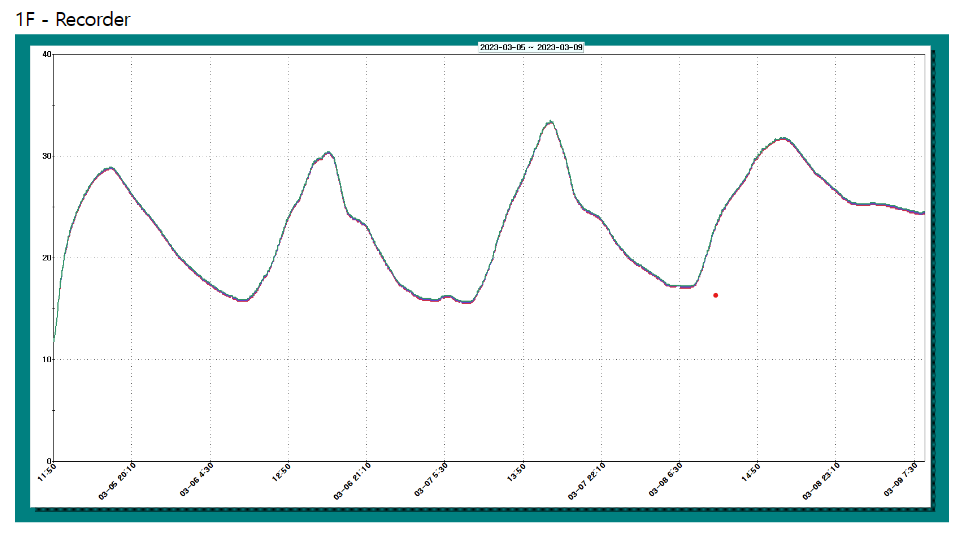
Task: Click the isolated red dot marker
Action: pyautogui.click(x=715, y=295)
